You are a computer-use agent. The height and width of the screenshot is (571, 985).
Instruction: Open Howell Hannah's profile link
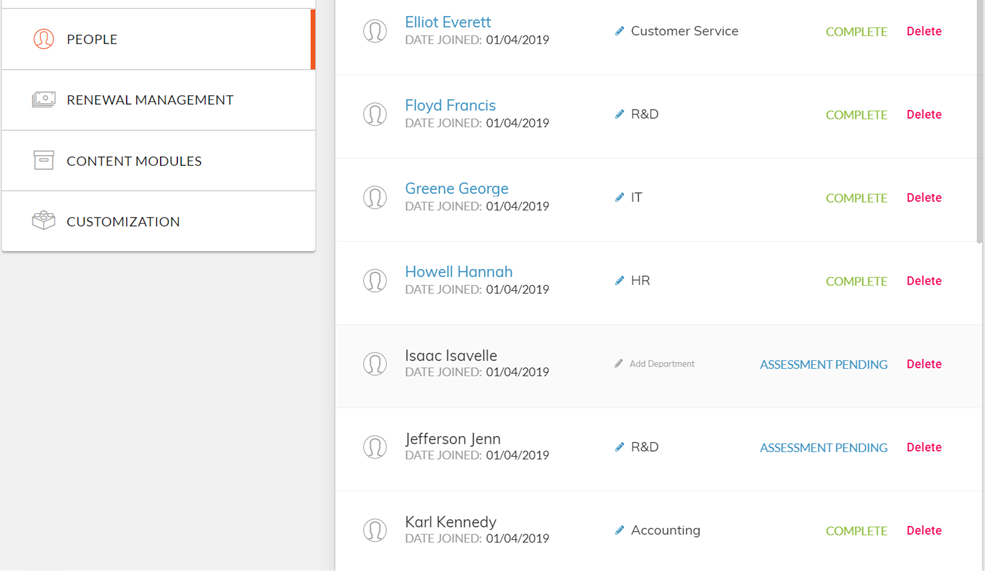click(x=459, y=271)
